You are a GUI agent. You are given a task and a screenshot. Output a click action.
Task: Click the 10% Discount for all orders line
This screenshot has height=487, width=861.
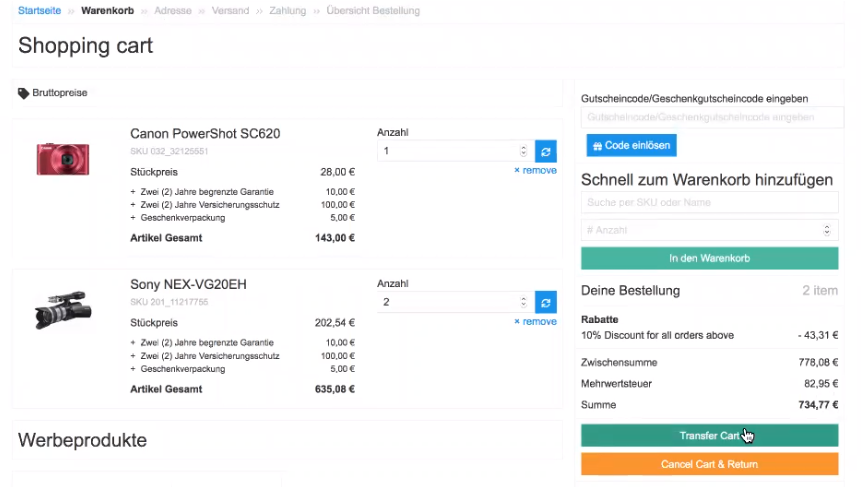(657, 335)
